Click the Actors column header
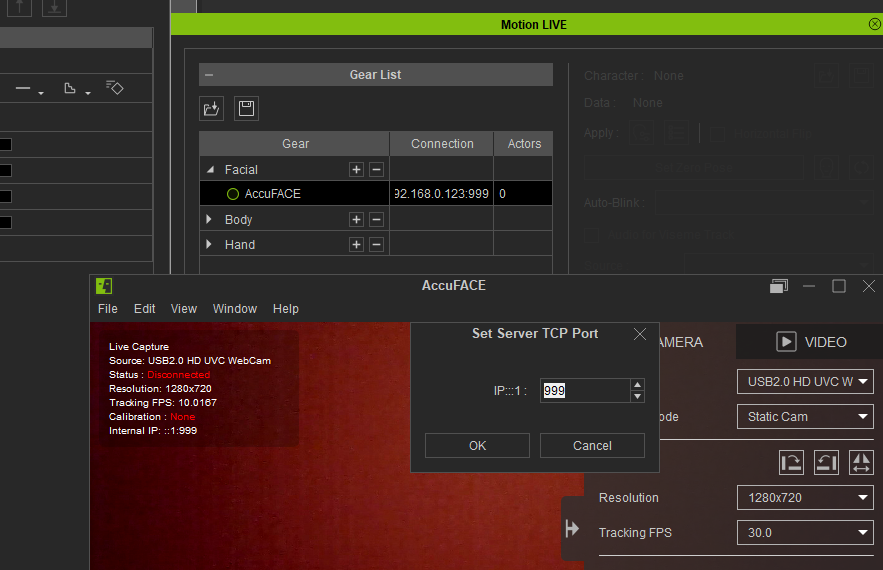 pyautogui.click(x=524, y=144)
